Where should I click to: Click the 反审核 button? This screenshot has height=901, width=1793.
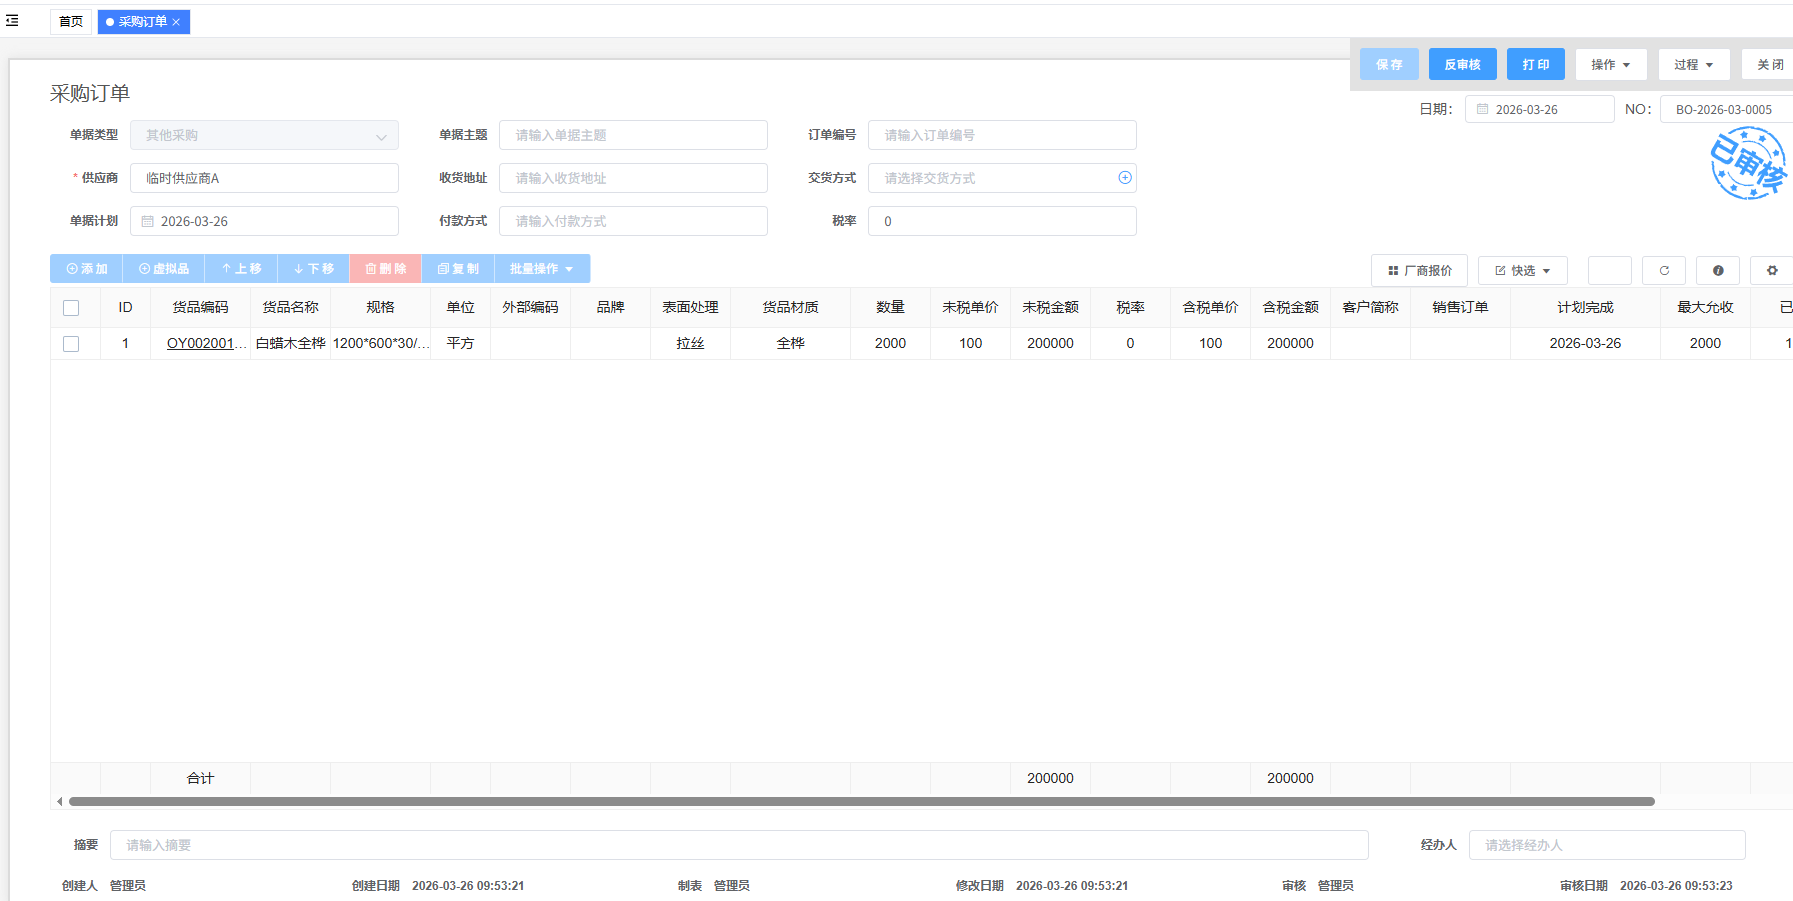click(1462, 65)
